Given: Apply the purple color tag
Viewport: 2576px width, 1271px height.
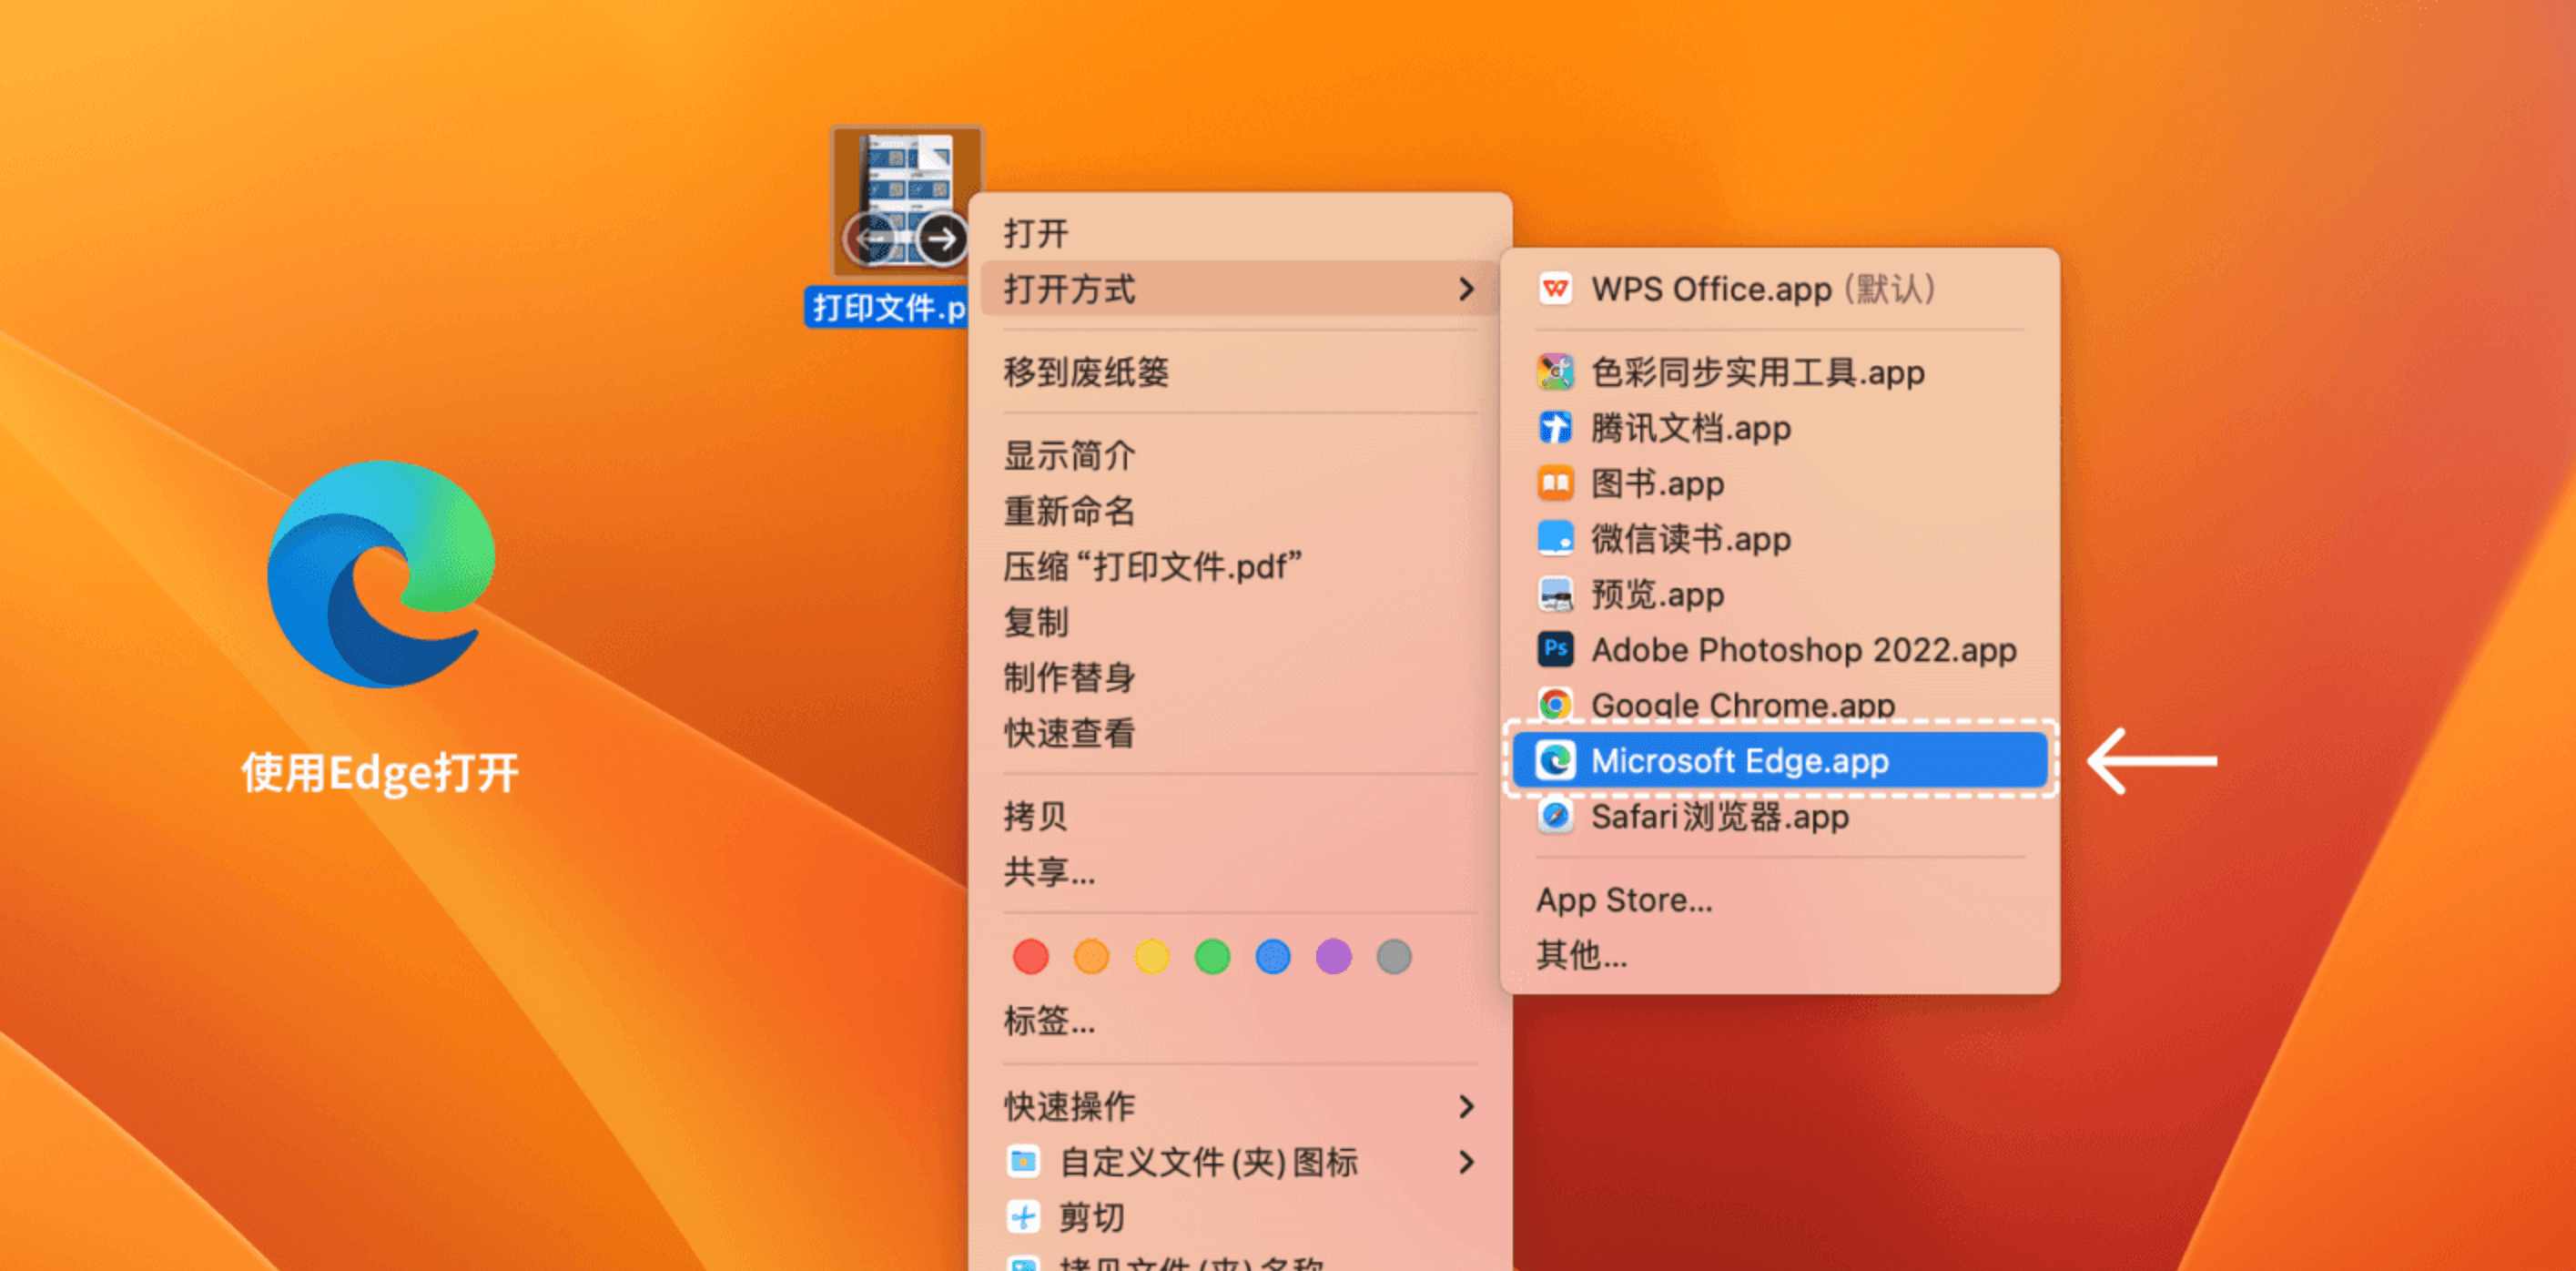Looking at the screenshot, I should [1333, 957].
